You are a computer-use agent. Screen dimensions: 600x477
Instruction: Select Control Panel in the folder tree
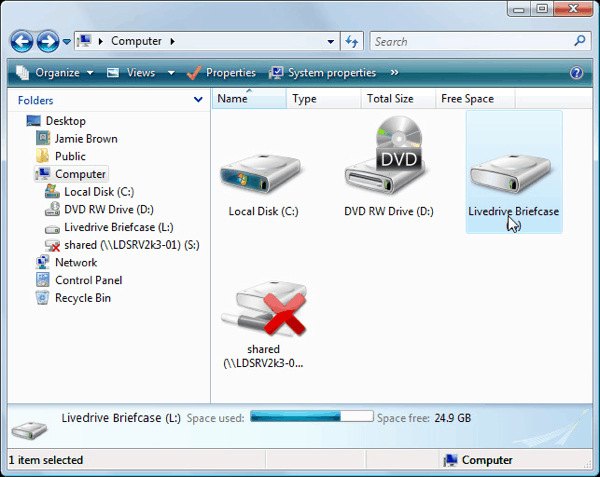tap(88, 280)
